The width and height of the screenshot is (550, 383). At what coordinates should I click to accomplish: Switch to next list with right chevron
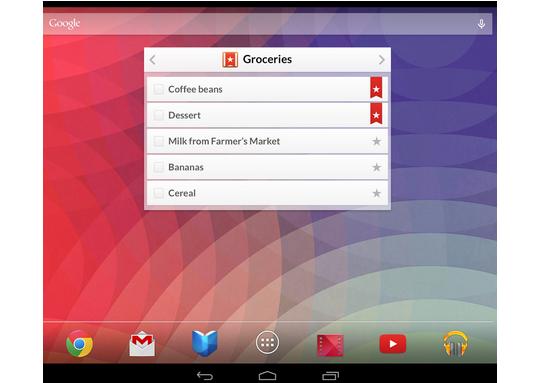382,60
